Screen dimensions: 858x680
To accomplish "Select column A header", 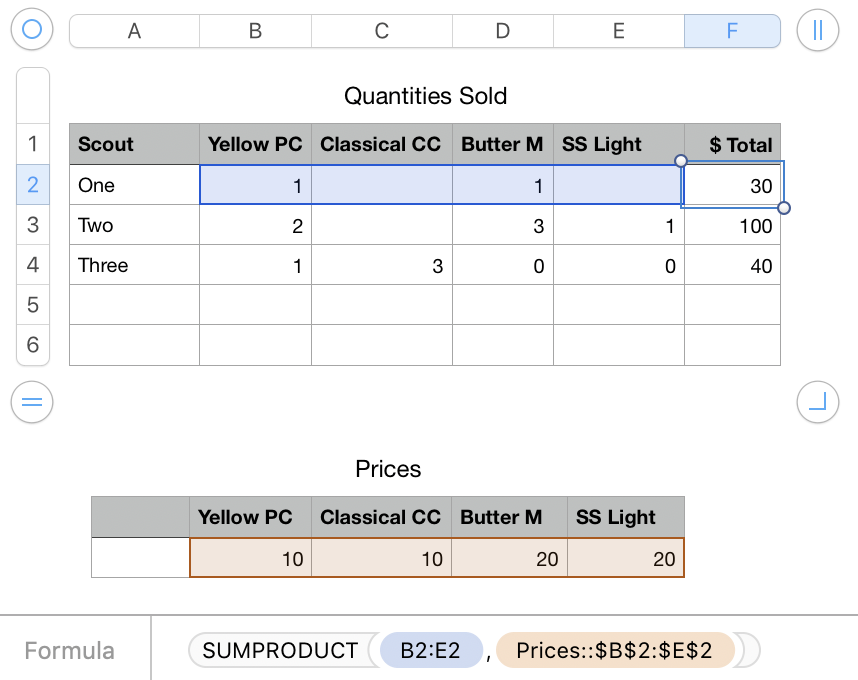I will pyautogui.click(x=134, y=31).
